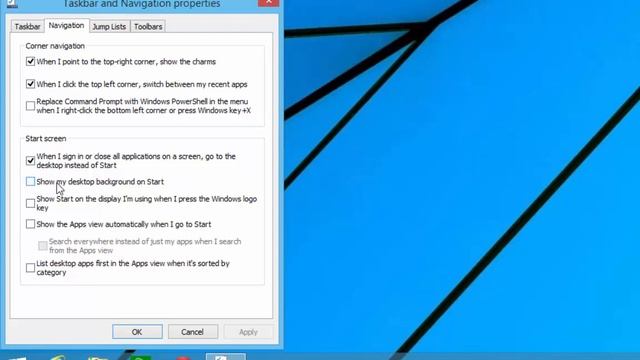Viewport: 640px width, 360px height.
Task: Toggle go to desktop instead of Start
Action: coord(31,161)
